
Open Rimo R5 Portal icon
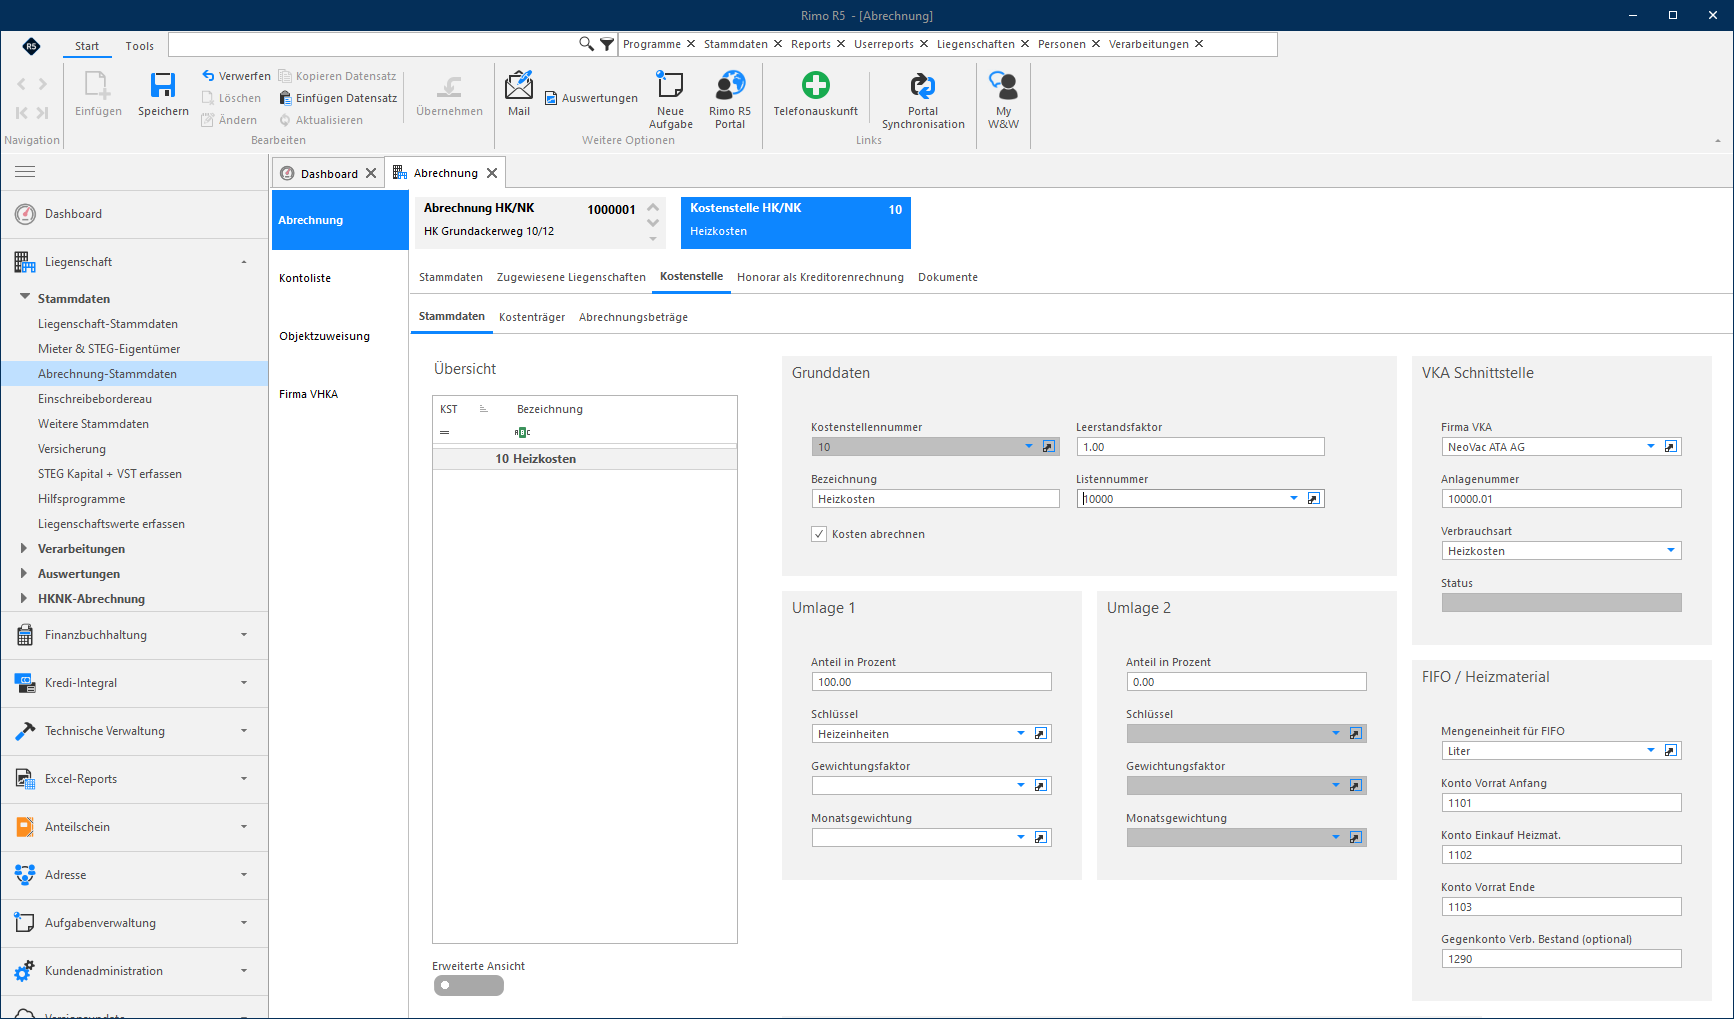pos(730,86)
